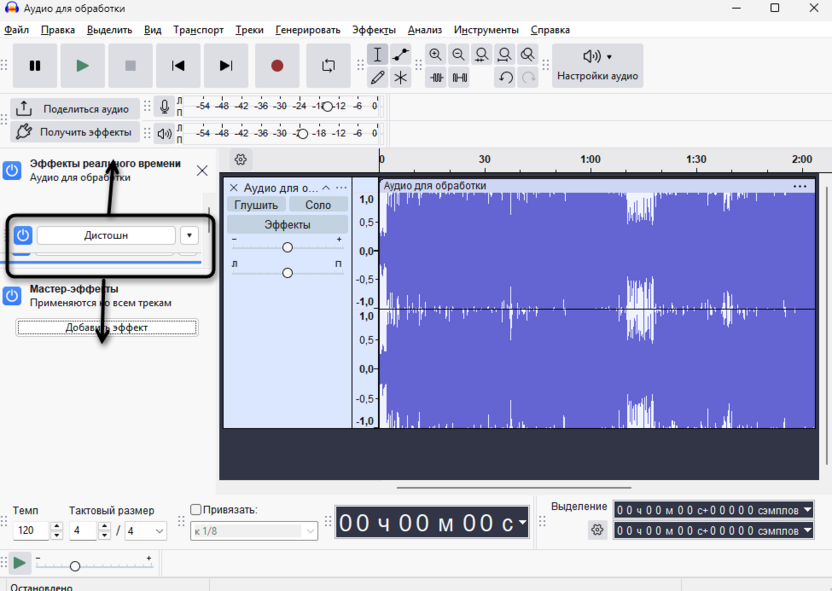832x591 pixels.
Task: Adjust track pan slider
Action: pos(287,273)
